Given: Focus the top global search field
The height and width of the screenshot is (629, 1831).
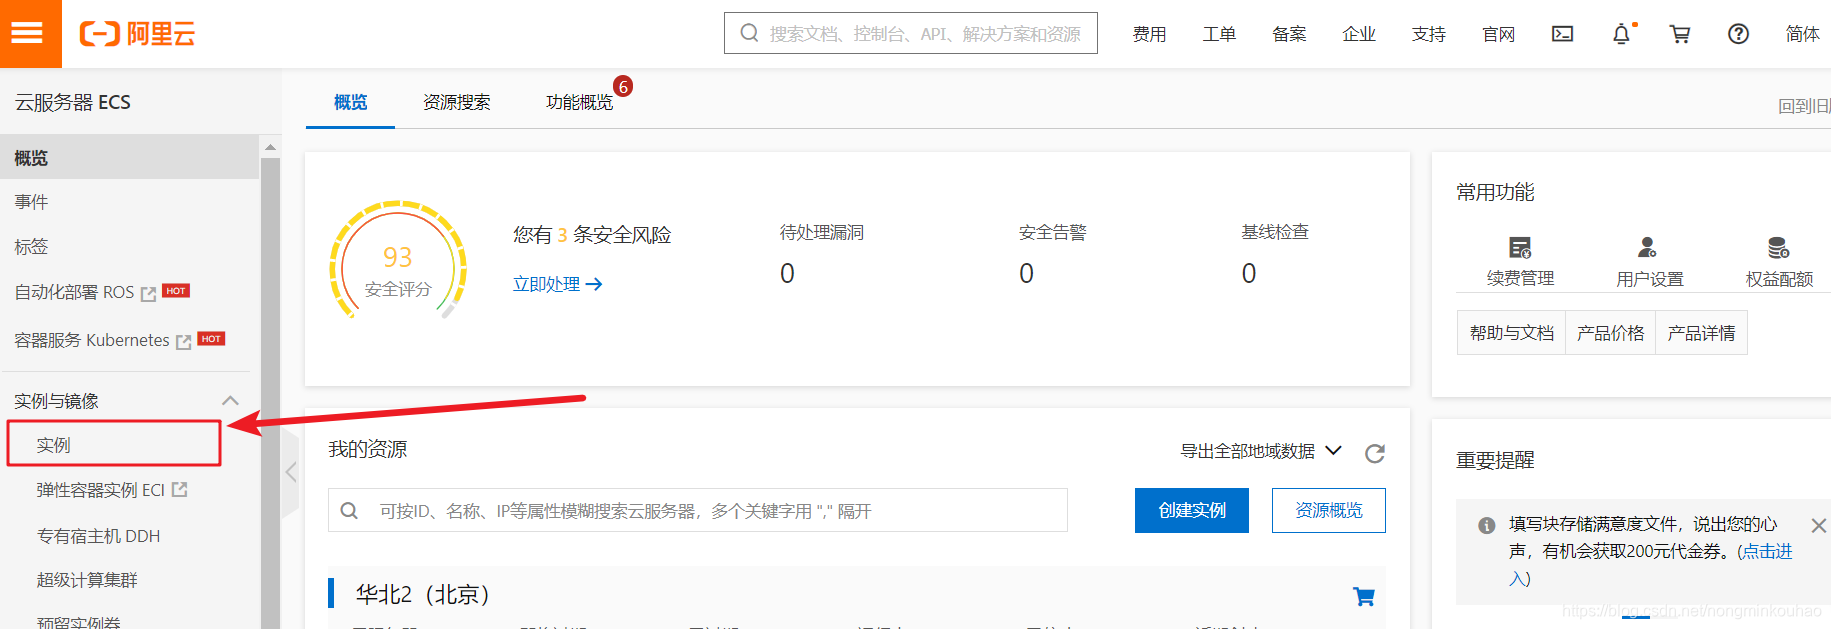Looking at the screenshot, I should pyautogui.click(x=910, y=33).
